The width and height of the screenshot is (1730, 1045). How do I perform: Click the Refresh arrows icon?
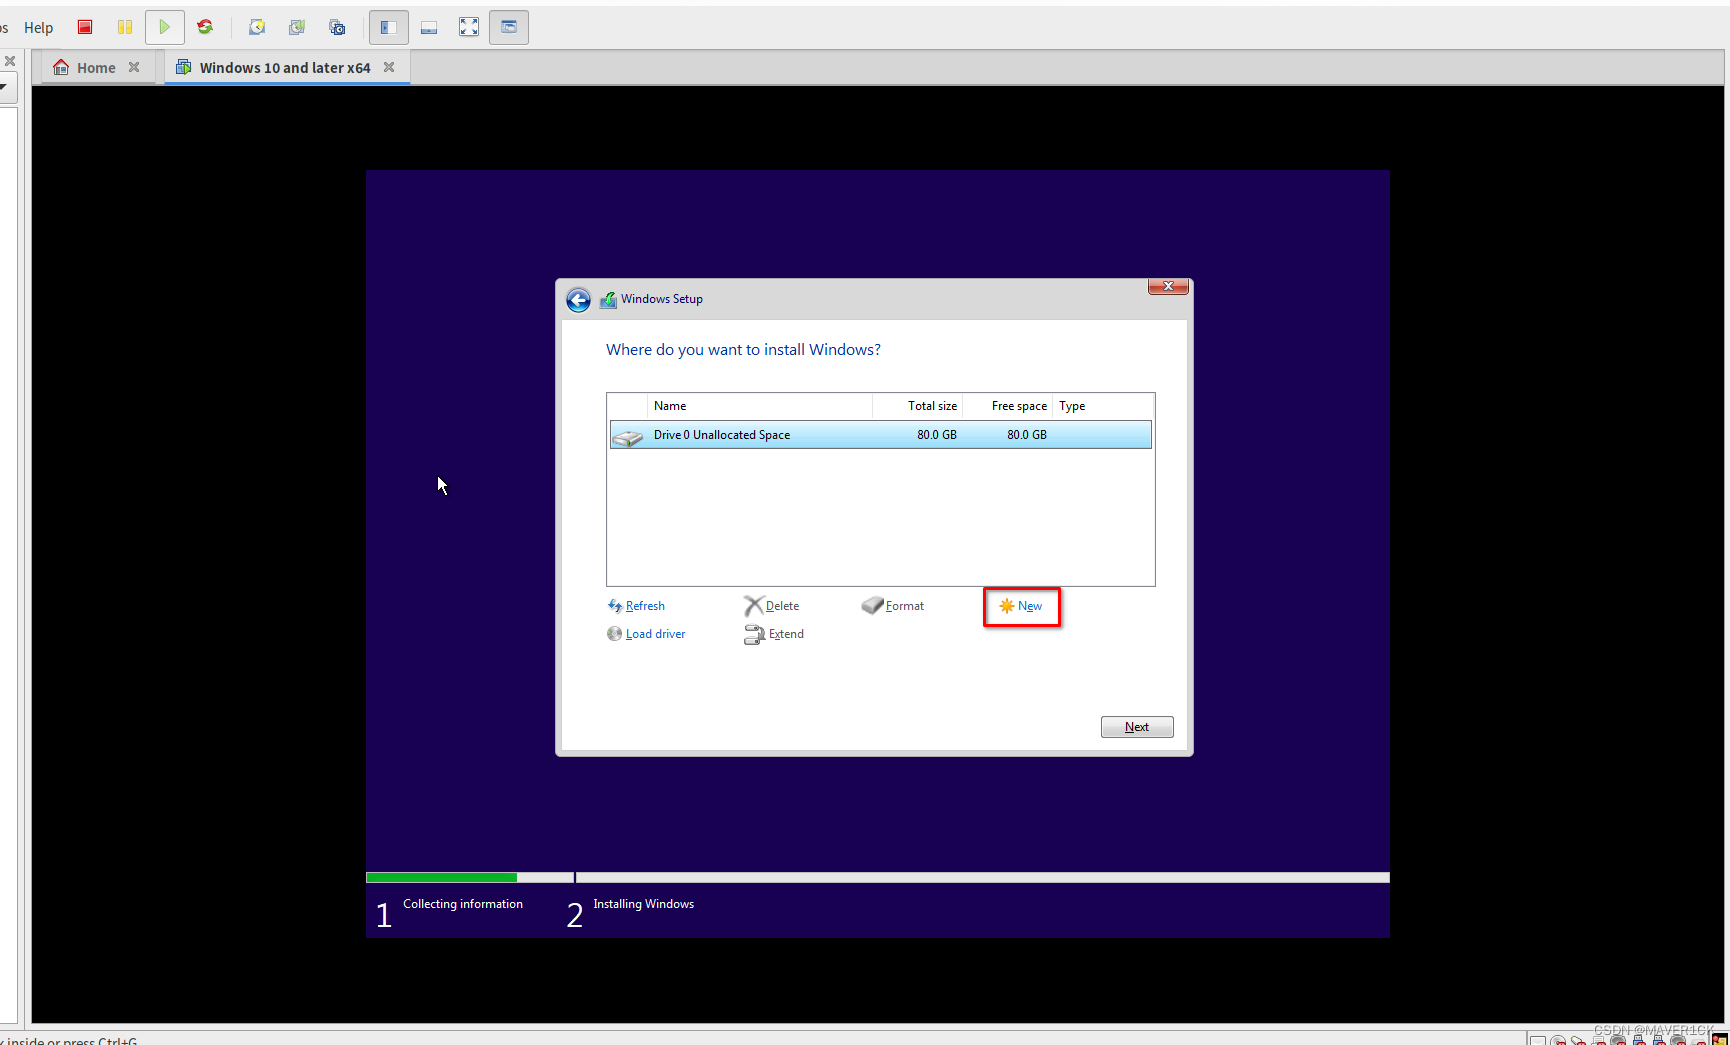[615, 606]
